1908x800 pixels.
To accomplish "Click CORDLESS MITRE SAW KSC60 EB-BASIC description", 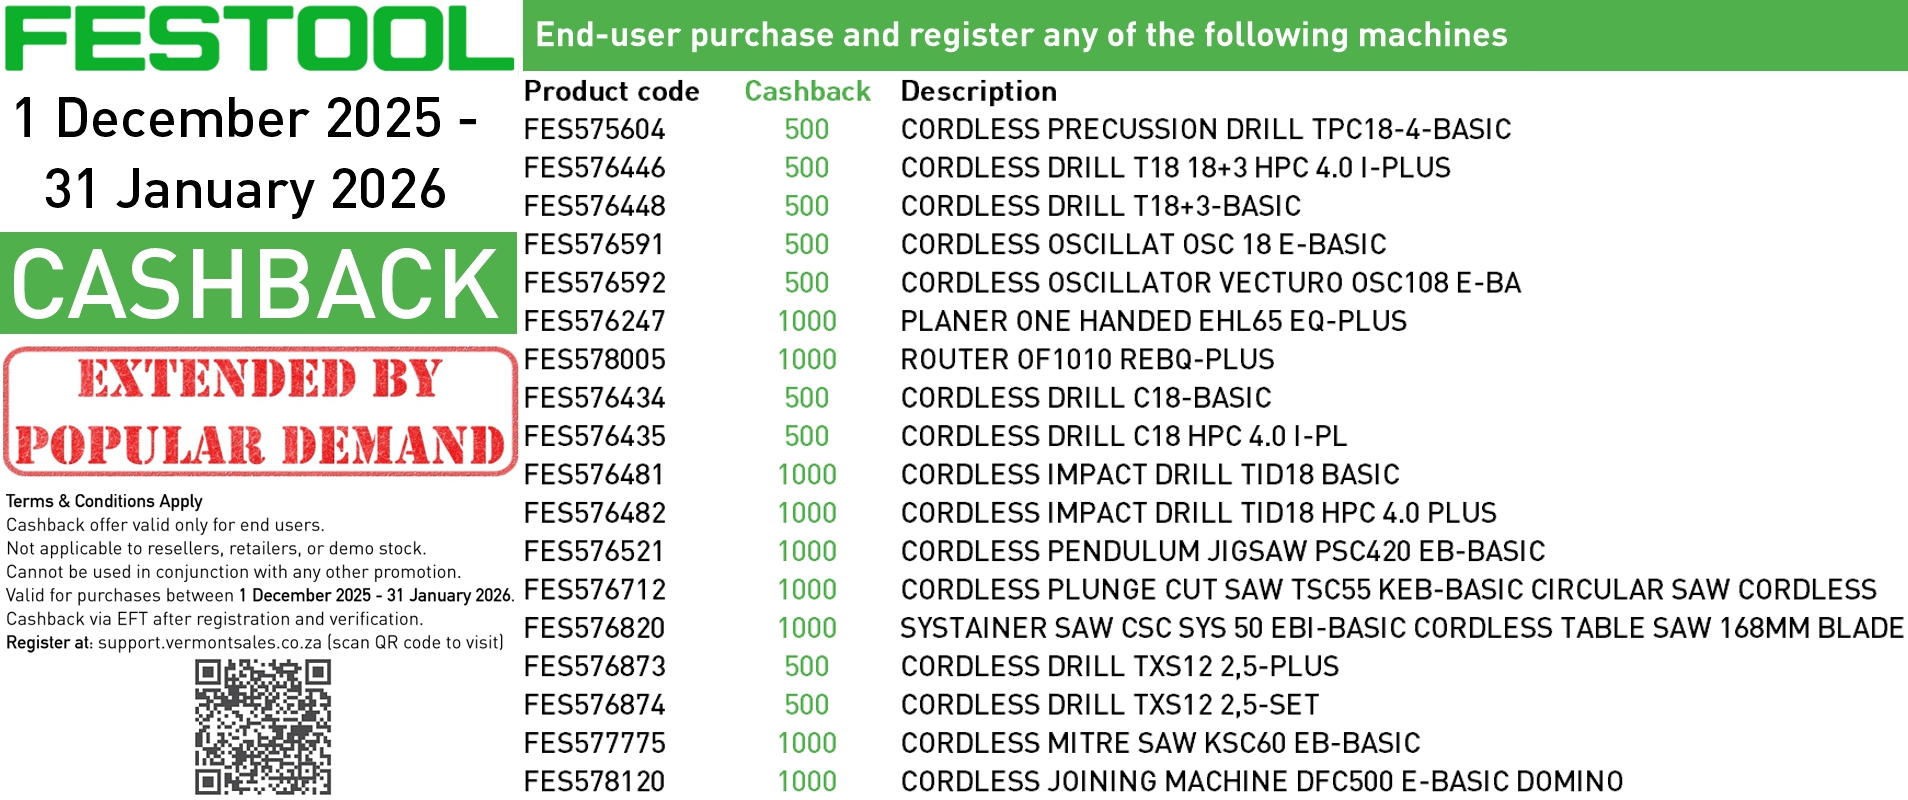I will [1160, 744].
